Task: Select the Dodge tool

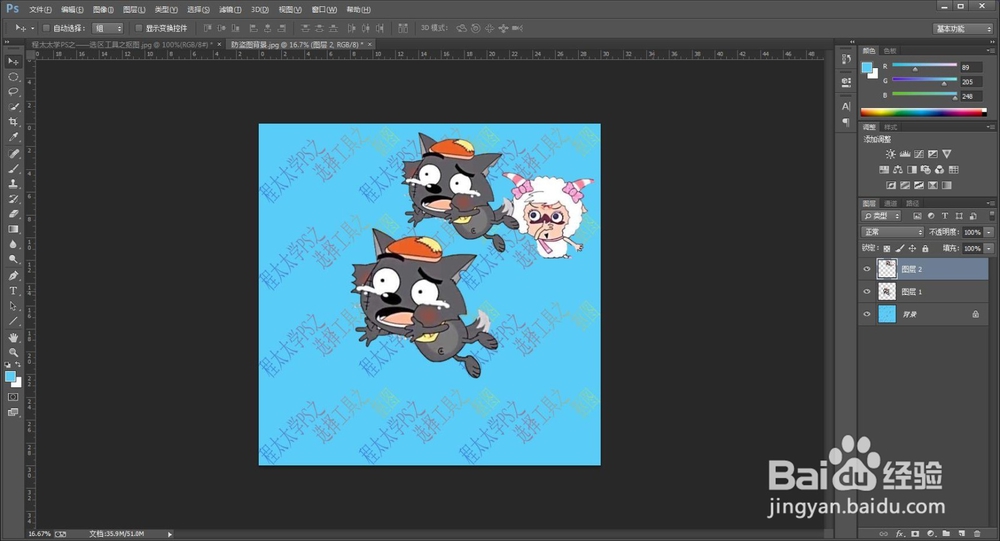Action: click(13, 260)
